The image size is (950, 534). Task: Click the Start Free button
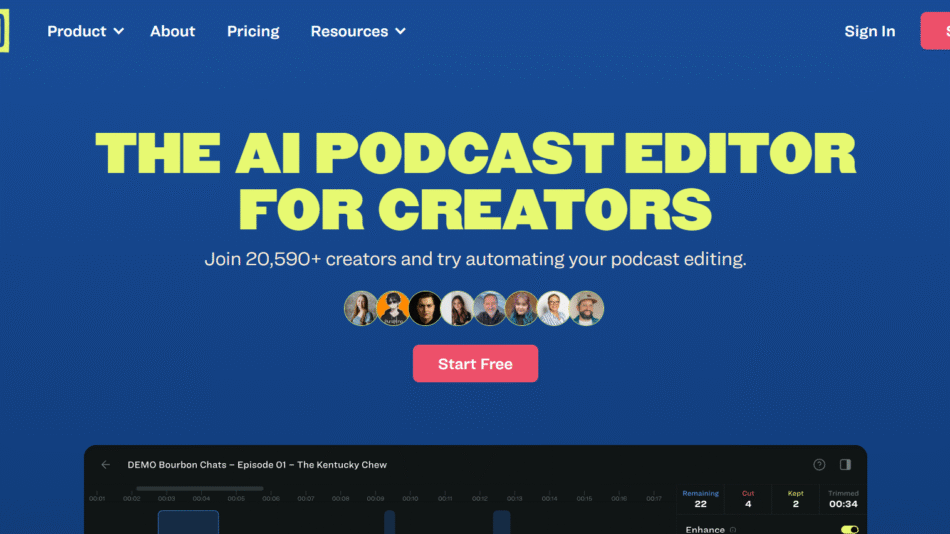(475, 364)
